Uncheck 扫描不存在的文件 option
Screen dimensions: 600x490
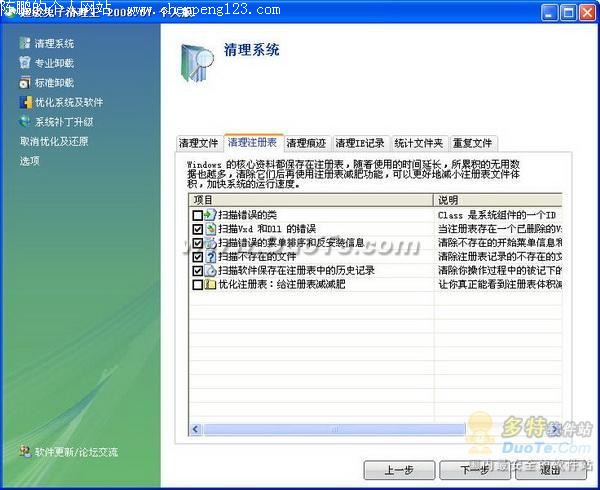point(196,257)
